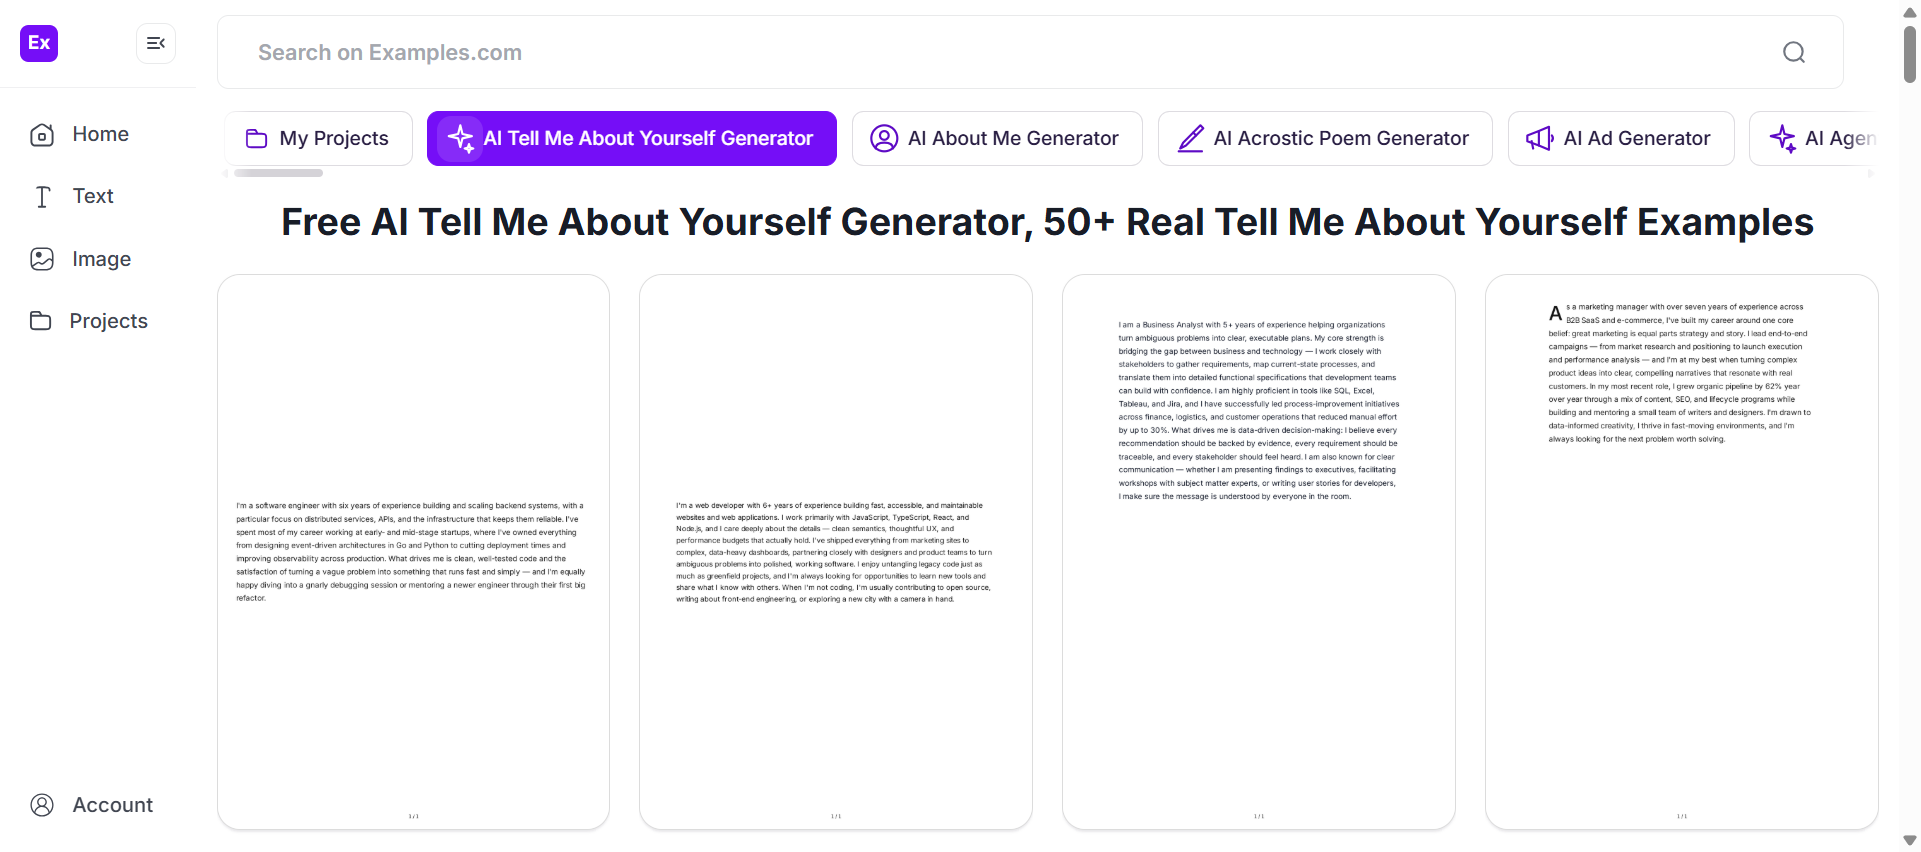This screenshot has width=1921, height=852.
Task: Open Home from the sidebar
Action: (80, 134)
